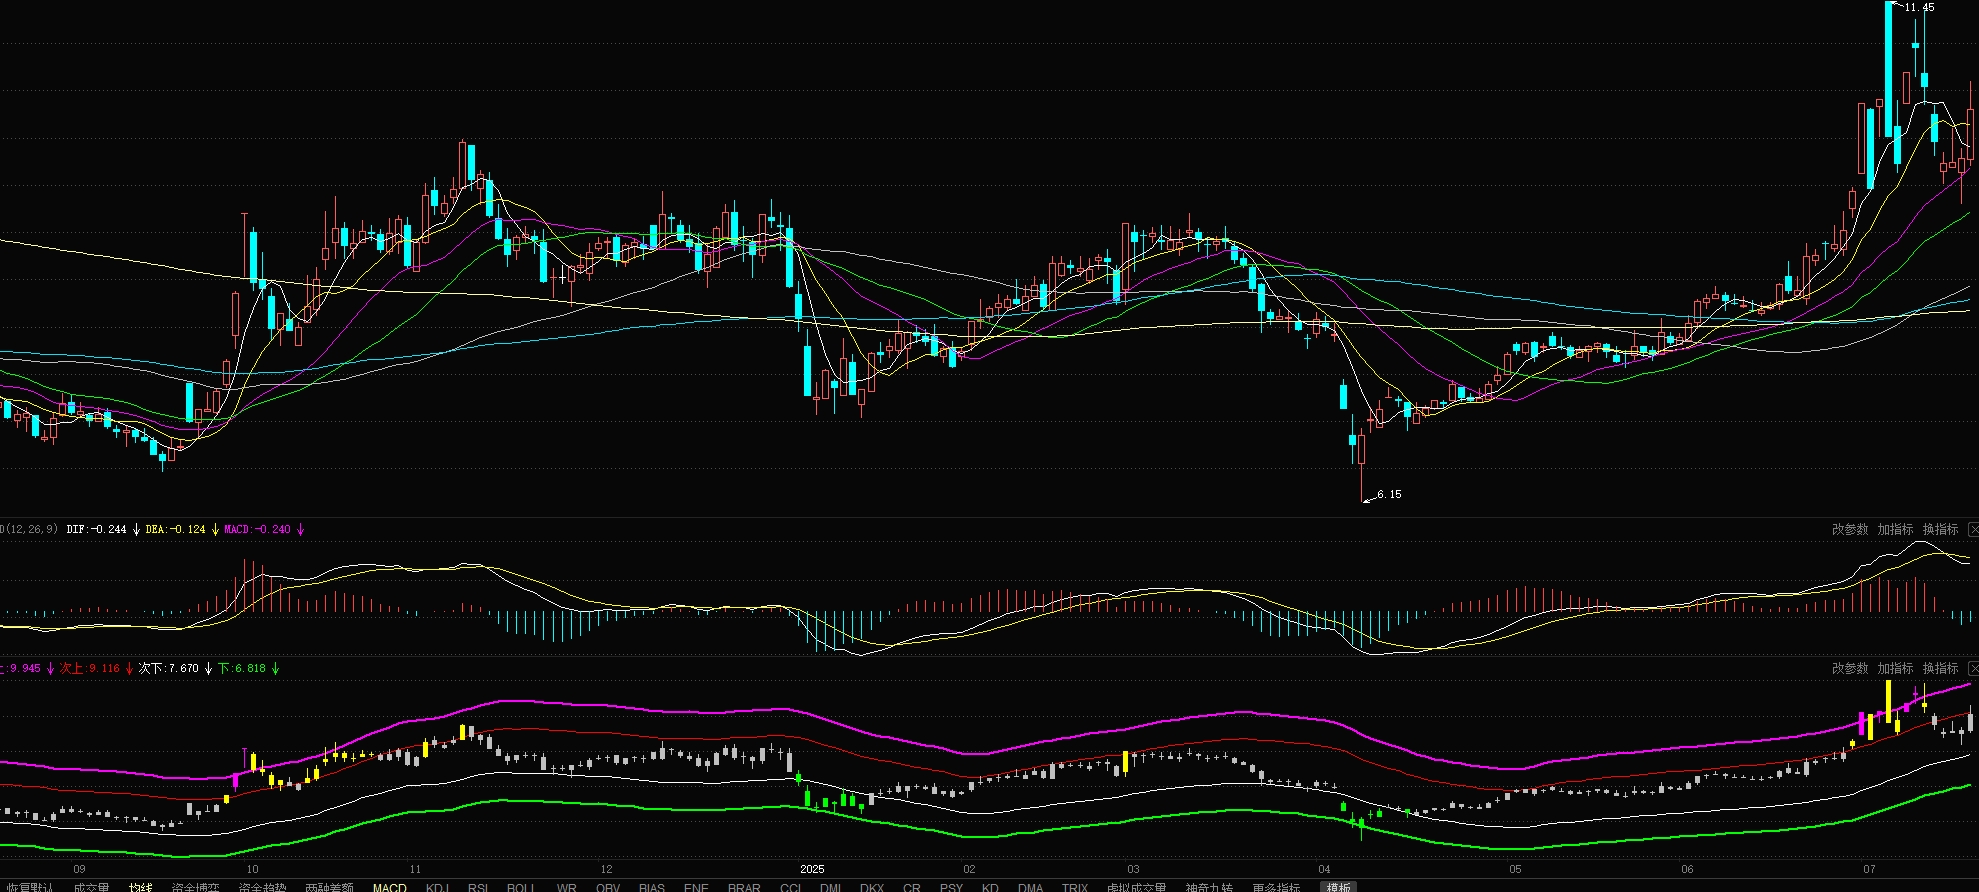
Task: Open the BRAR indicator tab
Action: click(x=744, y=887)
